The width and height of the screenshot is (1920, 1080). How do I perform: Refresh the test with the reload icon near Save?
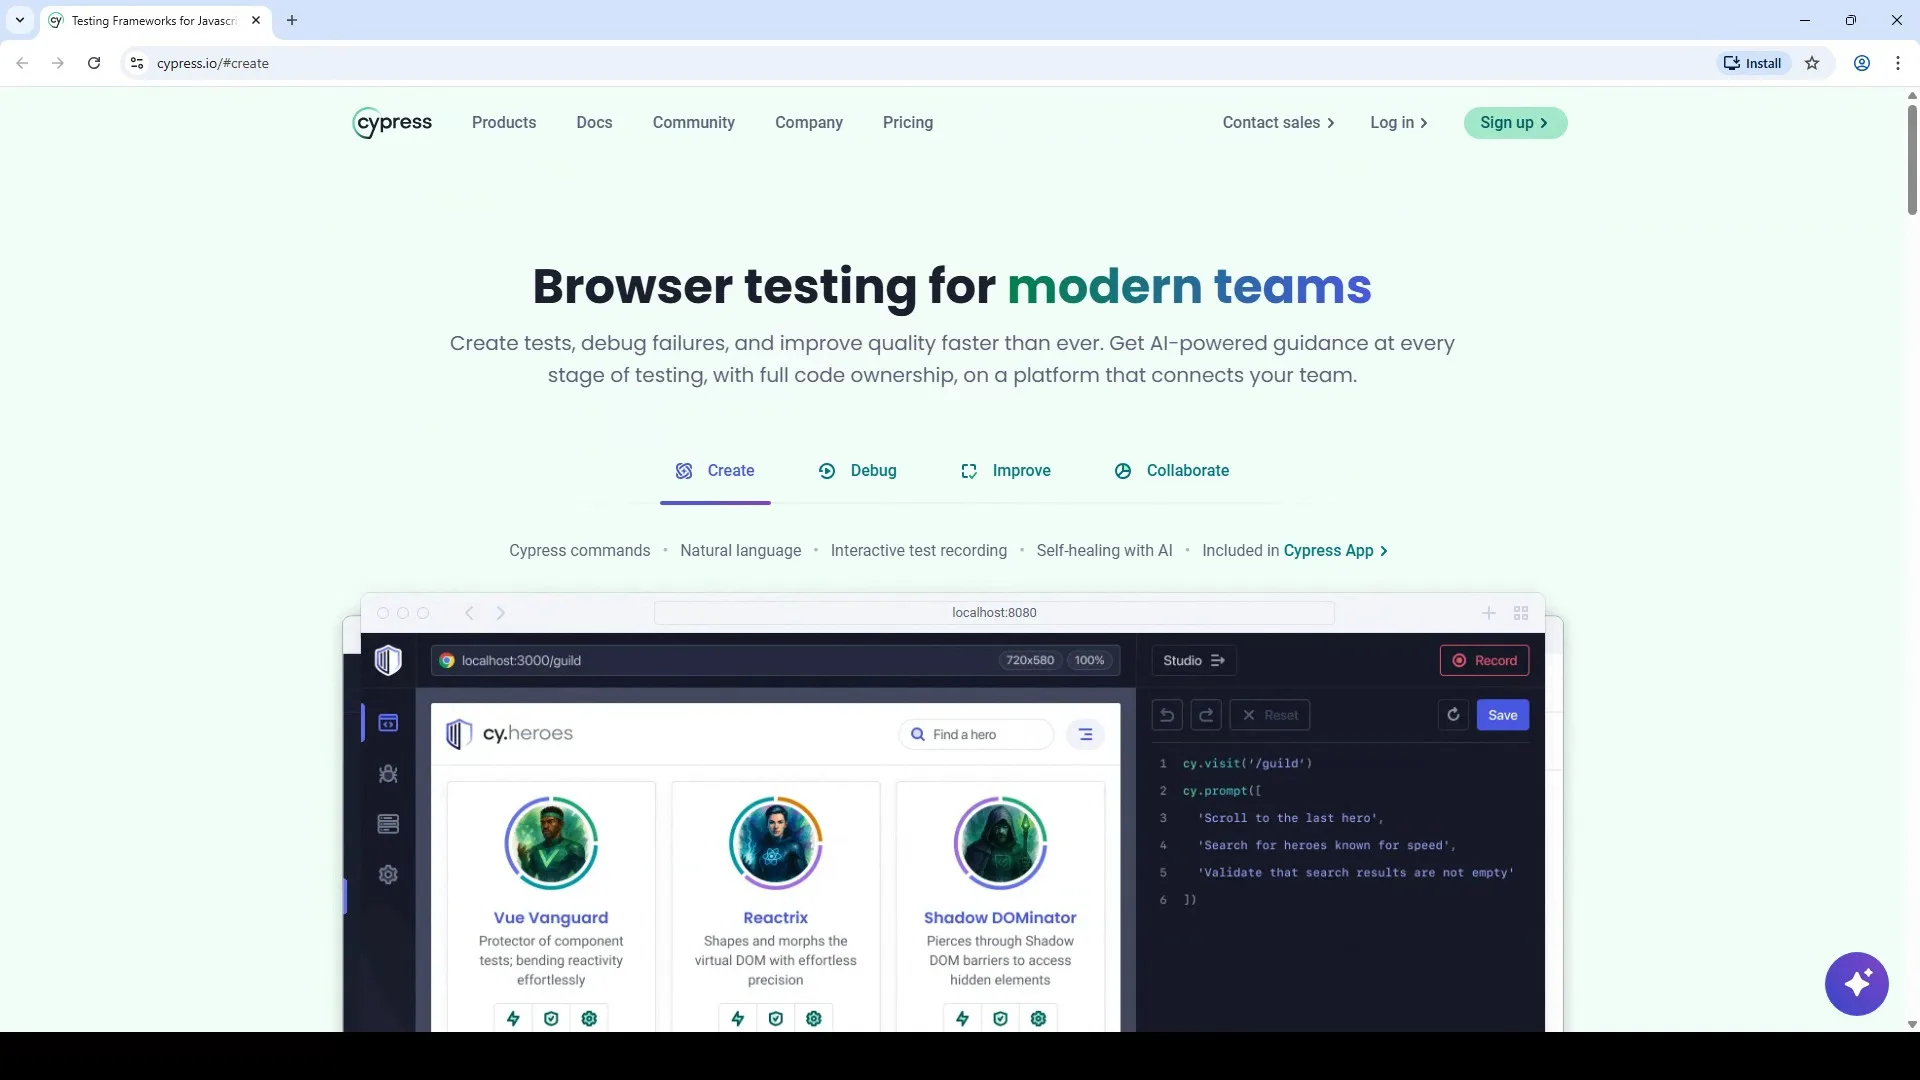point(1454,715)
